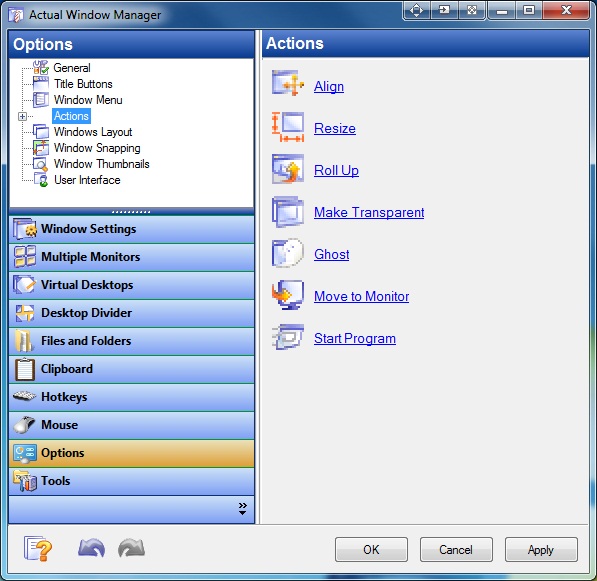Image resolution: width=597 pixels, height=581 pixels.
Task: Click the arrow-in-box title bar button
Action: (444, 10)
